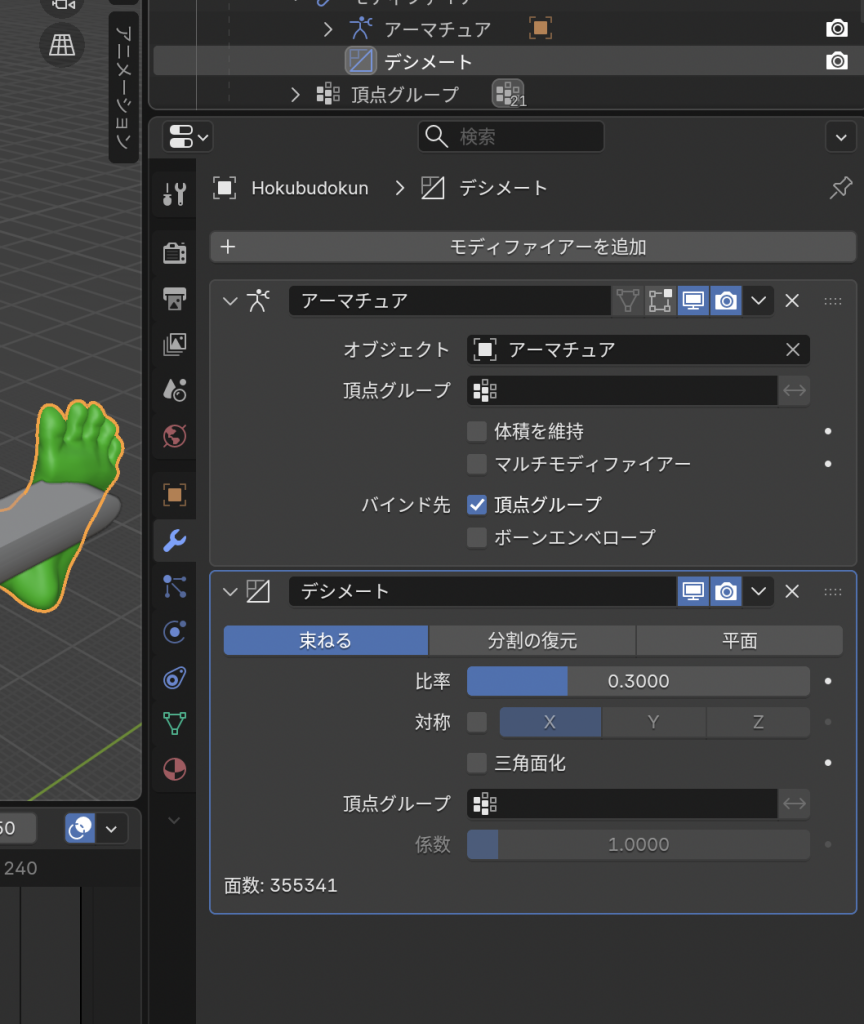The width and height of the screenshot is (864, 1024).
Task: Open the Material properties tab icon
Action: pos(174,769)
